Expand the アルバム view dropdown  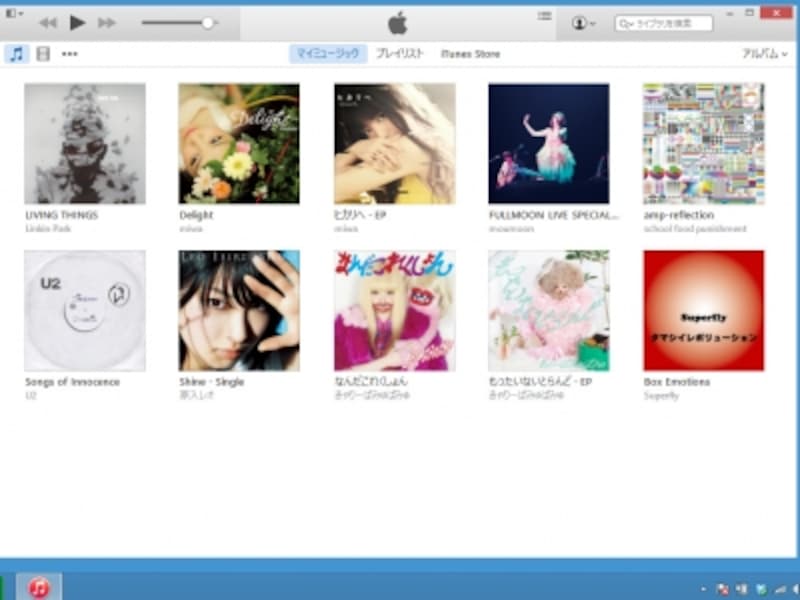764,54
